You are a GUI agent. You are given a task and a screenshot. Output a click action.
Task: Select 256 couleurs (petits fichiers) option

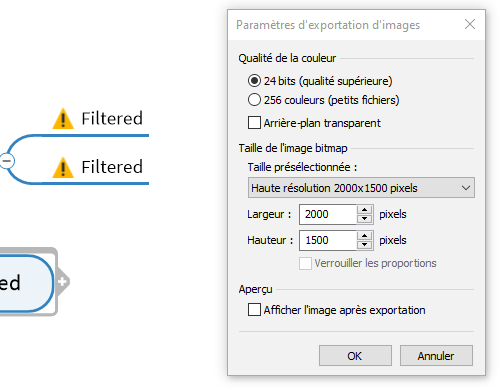click(x=254, y=100)
